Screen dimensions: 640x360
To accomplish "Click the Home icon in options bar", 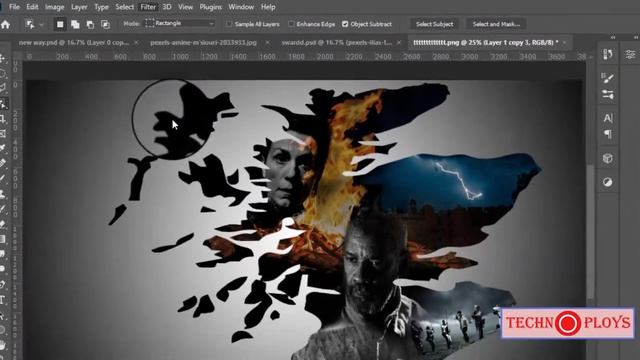I will (5, 24).
